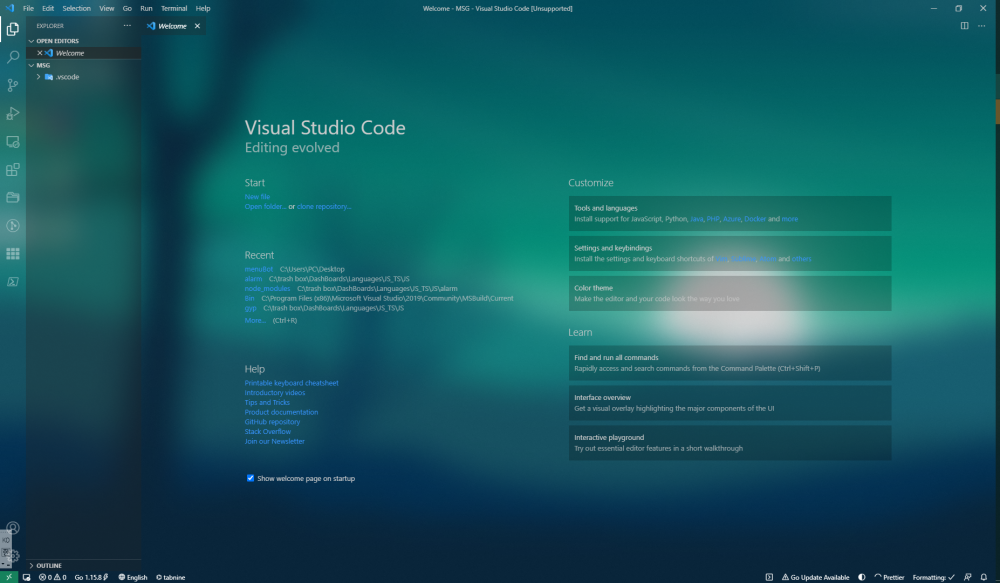Image resolution: width=1000 pixels, height=583 pixels.
Task: Open the recent alarm folder
Action: (253, 279)
